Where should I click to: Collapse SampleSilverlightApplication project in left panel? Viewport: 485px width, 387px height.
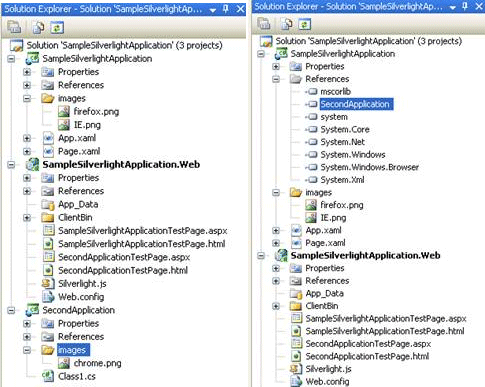[11, 59]
